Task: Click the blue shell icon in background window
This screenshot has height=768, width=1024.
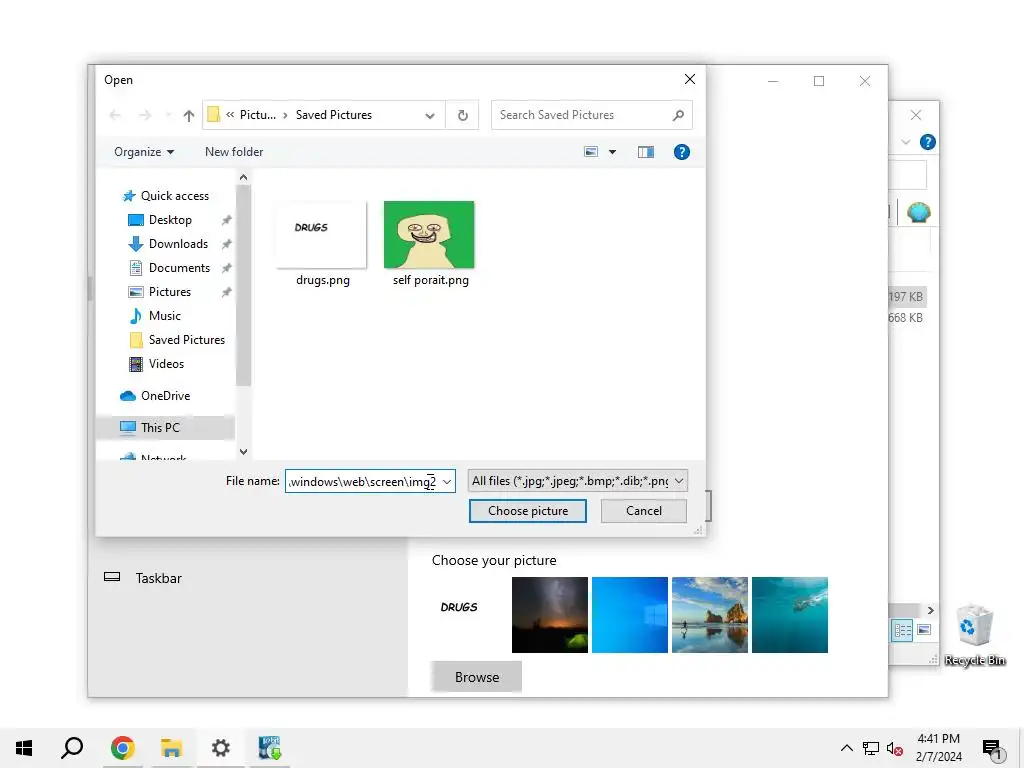Action: (918, 212)
